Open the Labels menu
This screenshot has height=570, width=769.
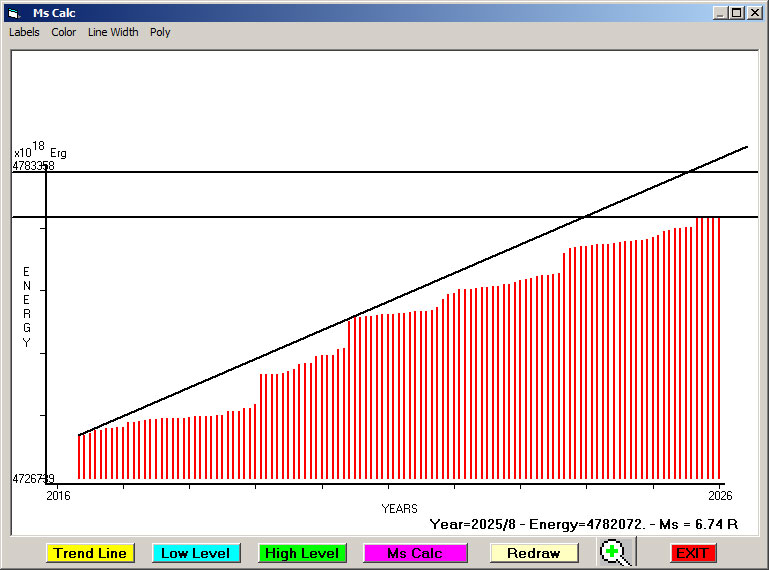(x=24, y=32)
